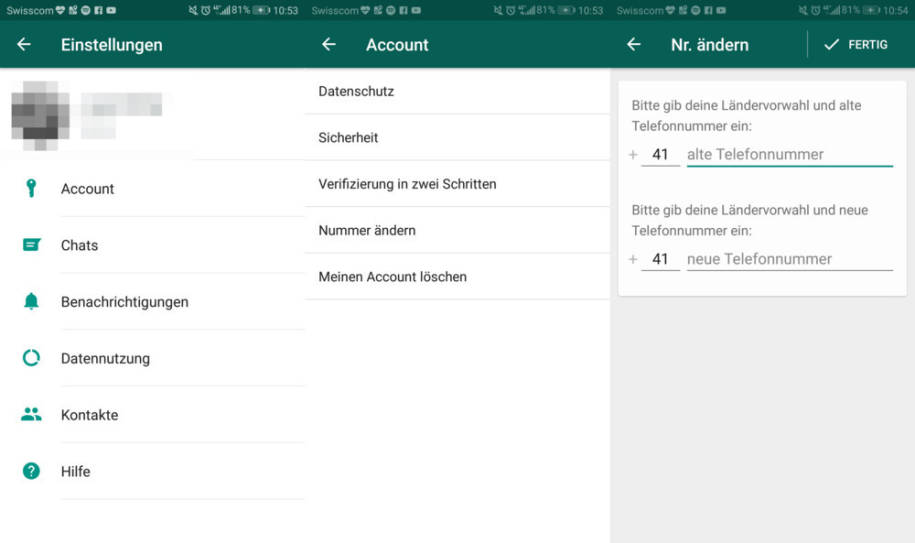
Task: Edit the country code for old number
Action: click(x=660, y=154)
